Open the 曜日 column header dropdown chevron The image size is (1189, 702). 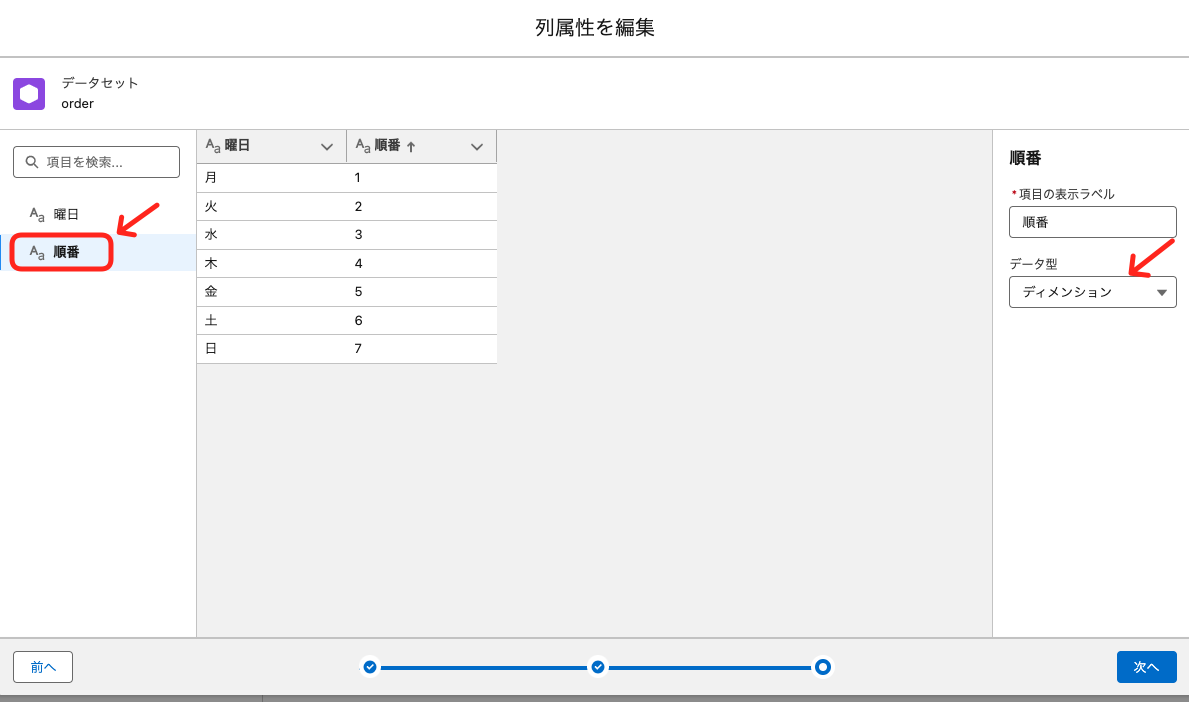click(x=327, y=146)
